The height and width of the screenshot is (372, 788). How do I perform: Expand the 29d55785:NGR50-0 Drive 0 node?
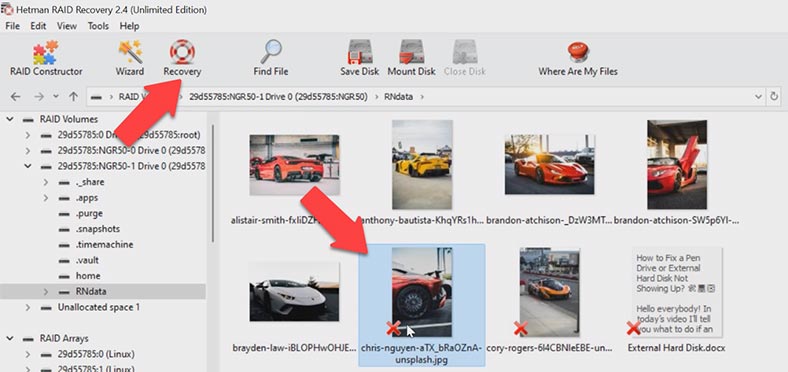coord(28,151)
